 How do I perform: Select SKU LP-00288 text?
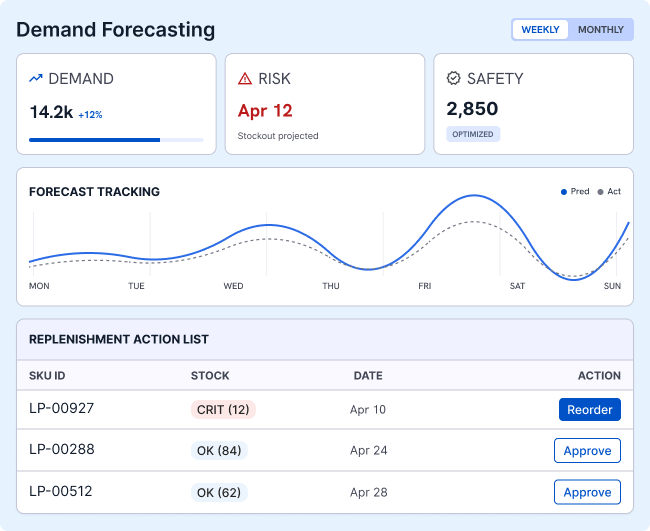click(x=62, y=449)
